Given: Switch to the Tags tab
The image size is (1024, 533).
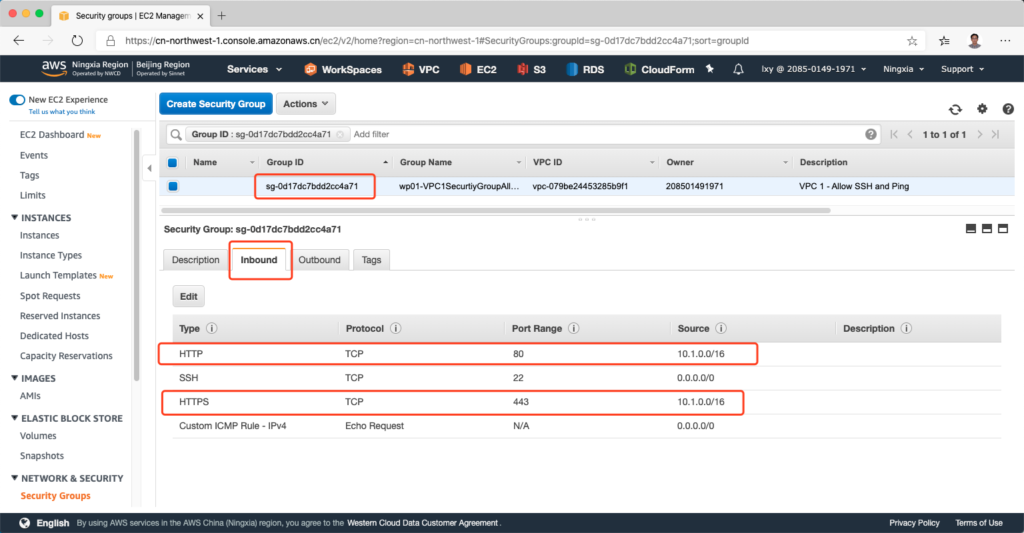Looking at the screenshot, I should pos(371,260).
